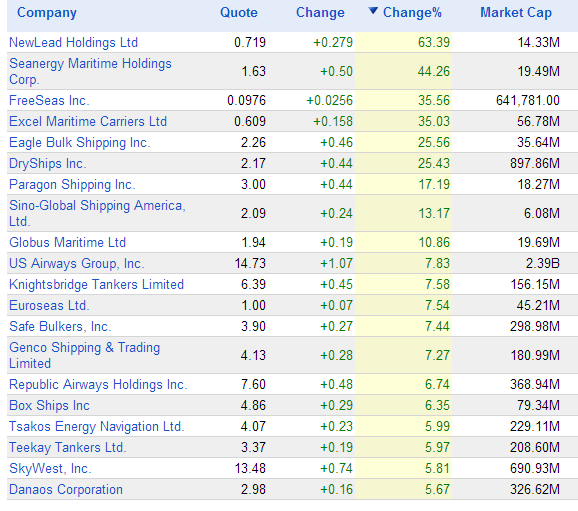
Task: Select FreeSeas market cap 641,781.00
Action: (528, 100)
